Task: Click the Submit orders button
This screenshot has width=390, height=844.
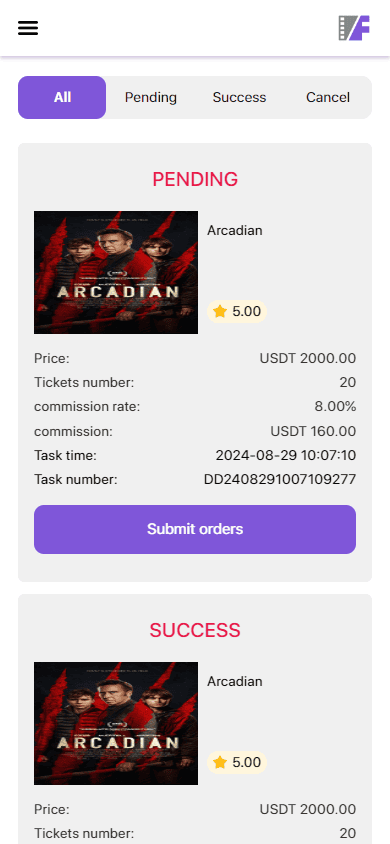Action: click(195, 529)
